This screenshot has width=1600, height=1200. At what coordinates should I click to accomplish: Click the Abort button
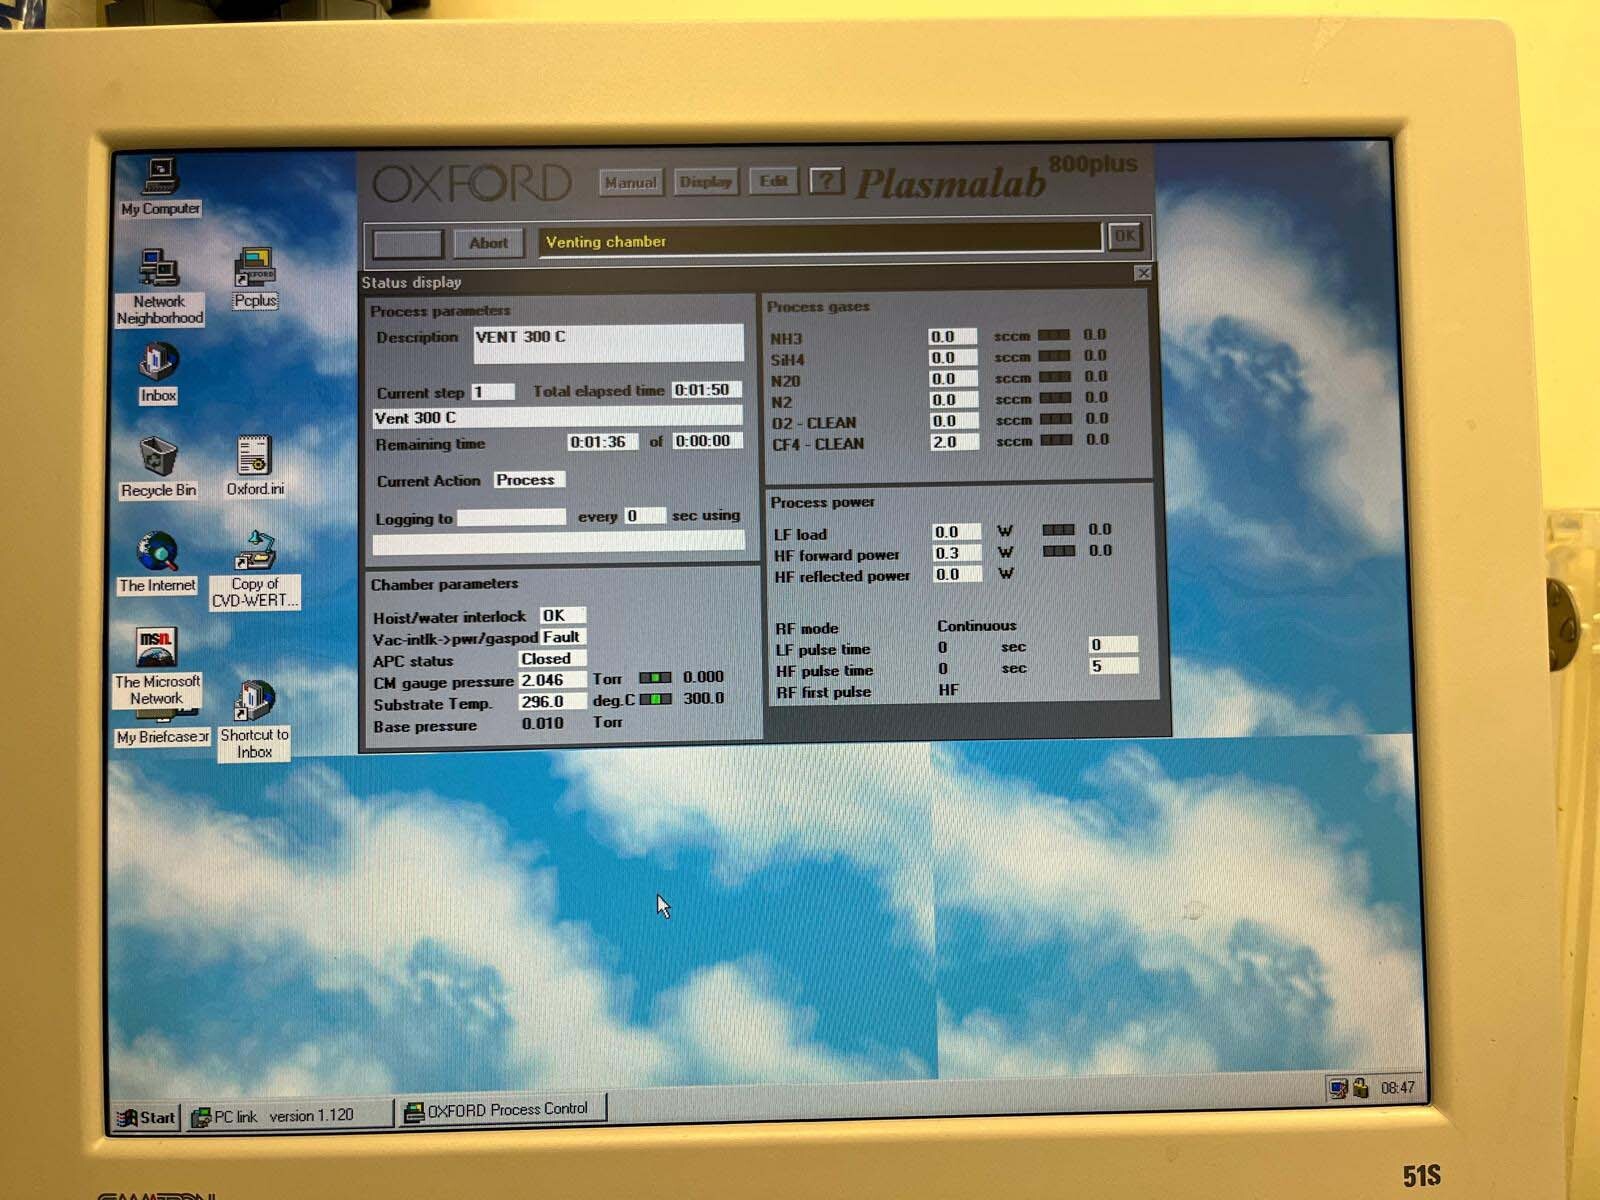(x=488, y=242)
